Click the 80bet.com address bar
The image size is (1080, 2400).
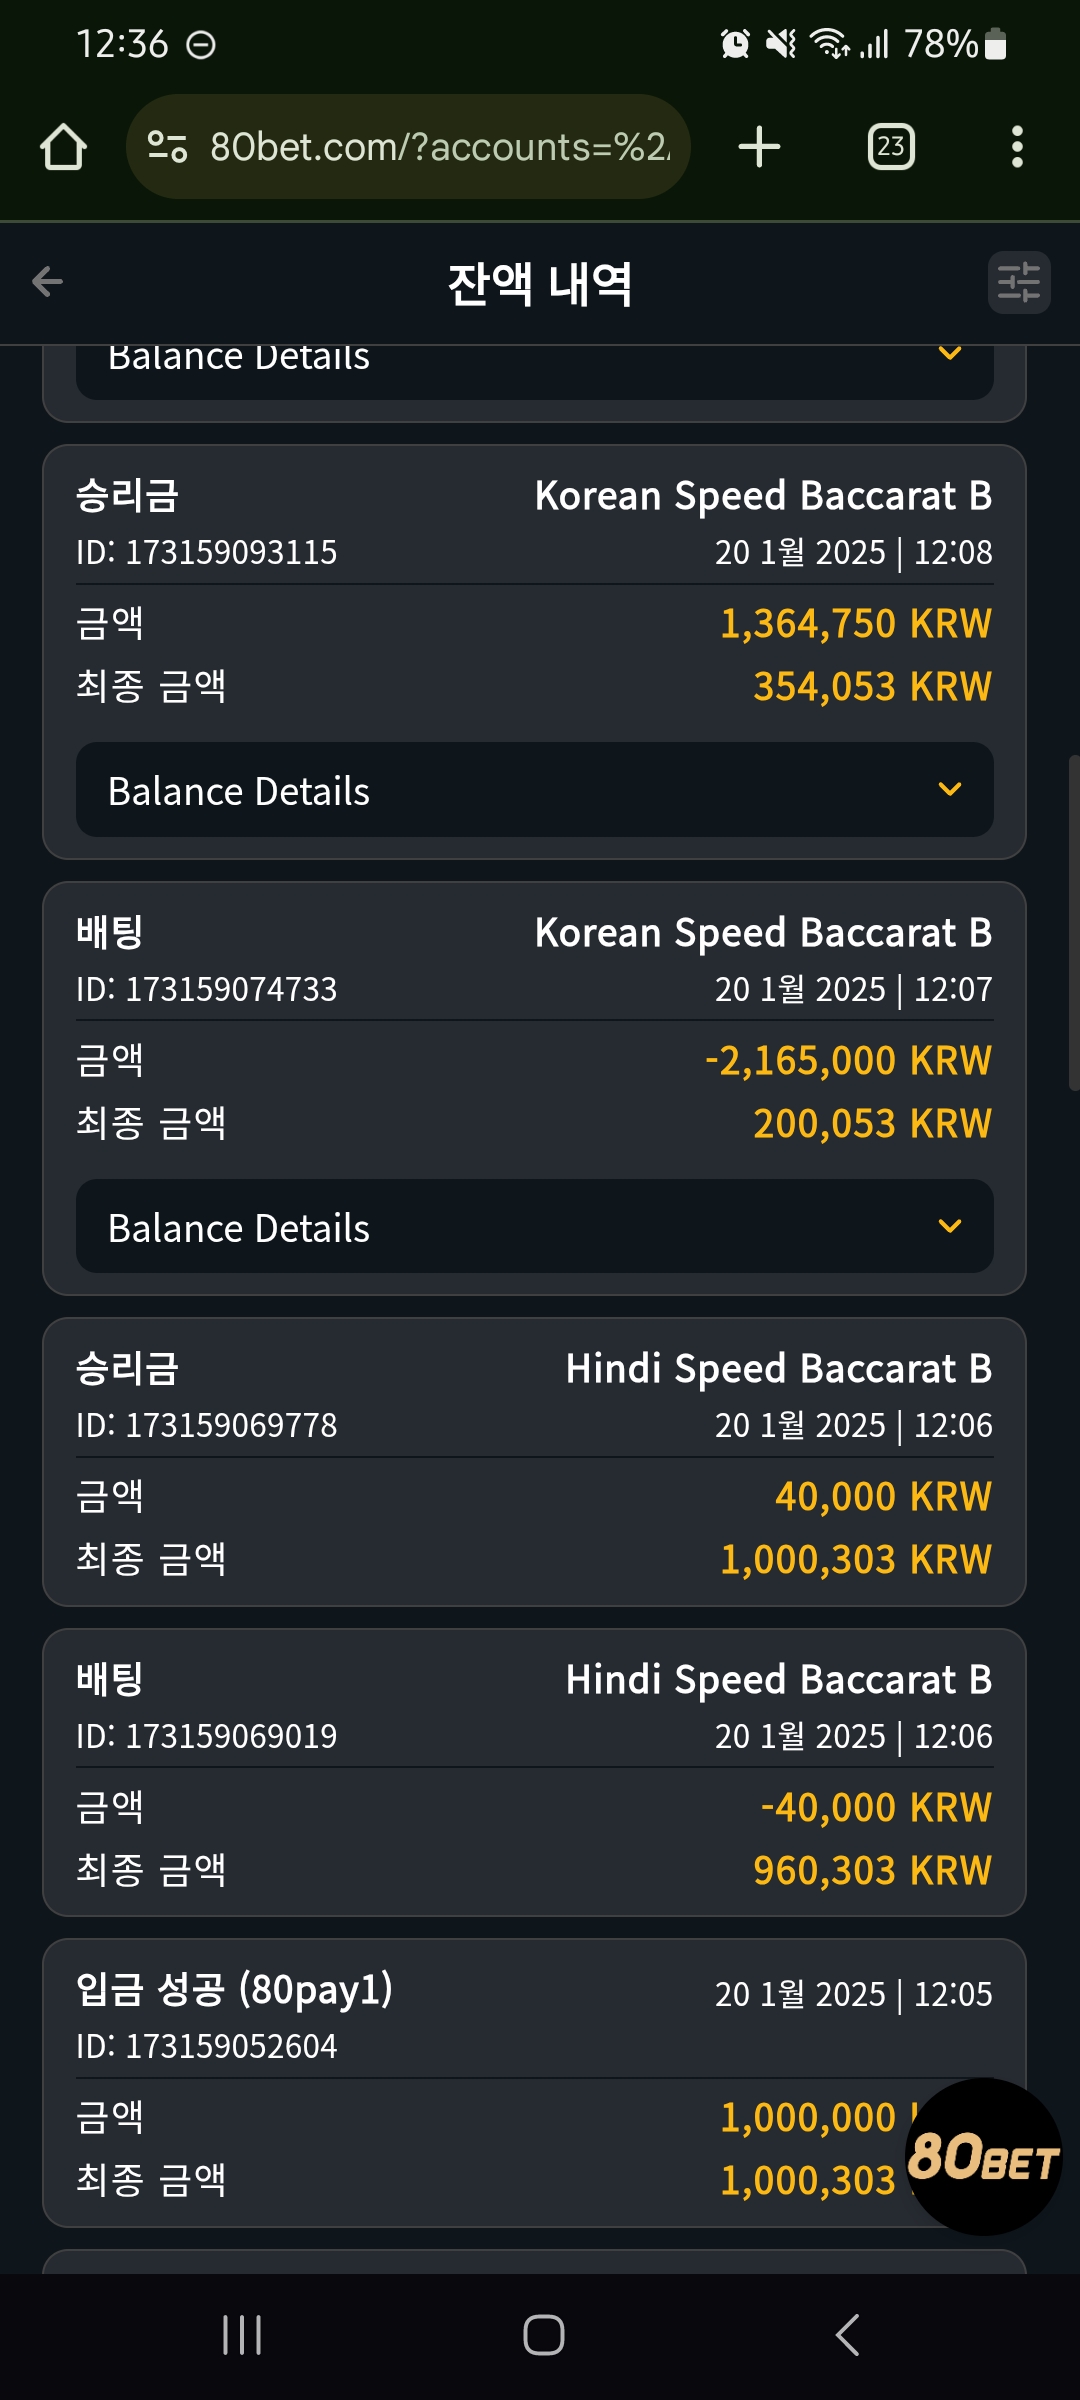[x=408, y=147]
